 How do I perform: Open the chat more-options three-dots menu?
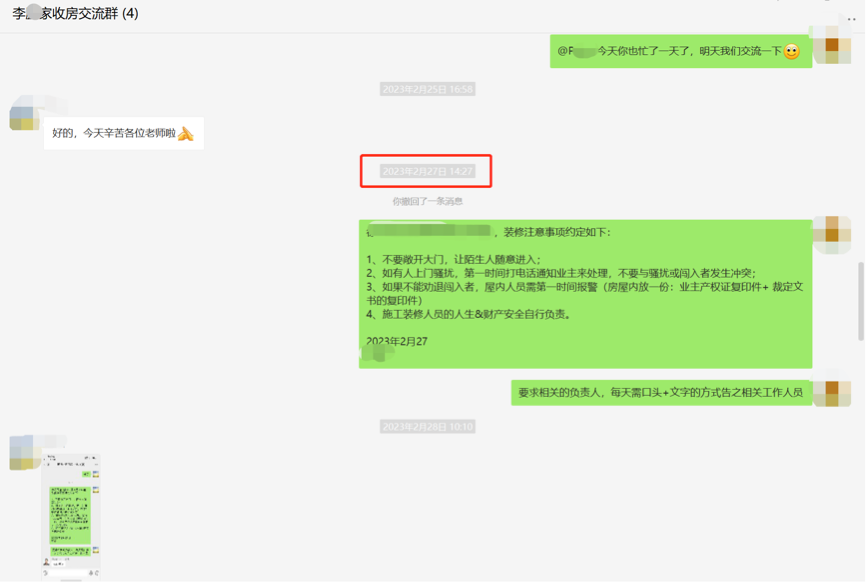click(851, 17)
